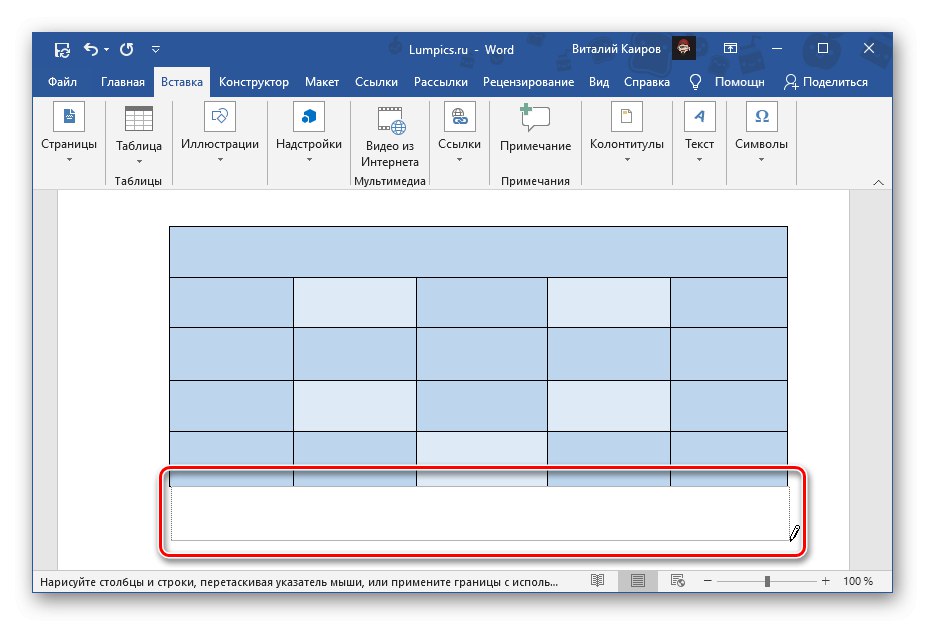The height and width of the screenshot is (625, 925).
Task: Open Ribbon Display Options icon
Action: [x=730, y=48]
